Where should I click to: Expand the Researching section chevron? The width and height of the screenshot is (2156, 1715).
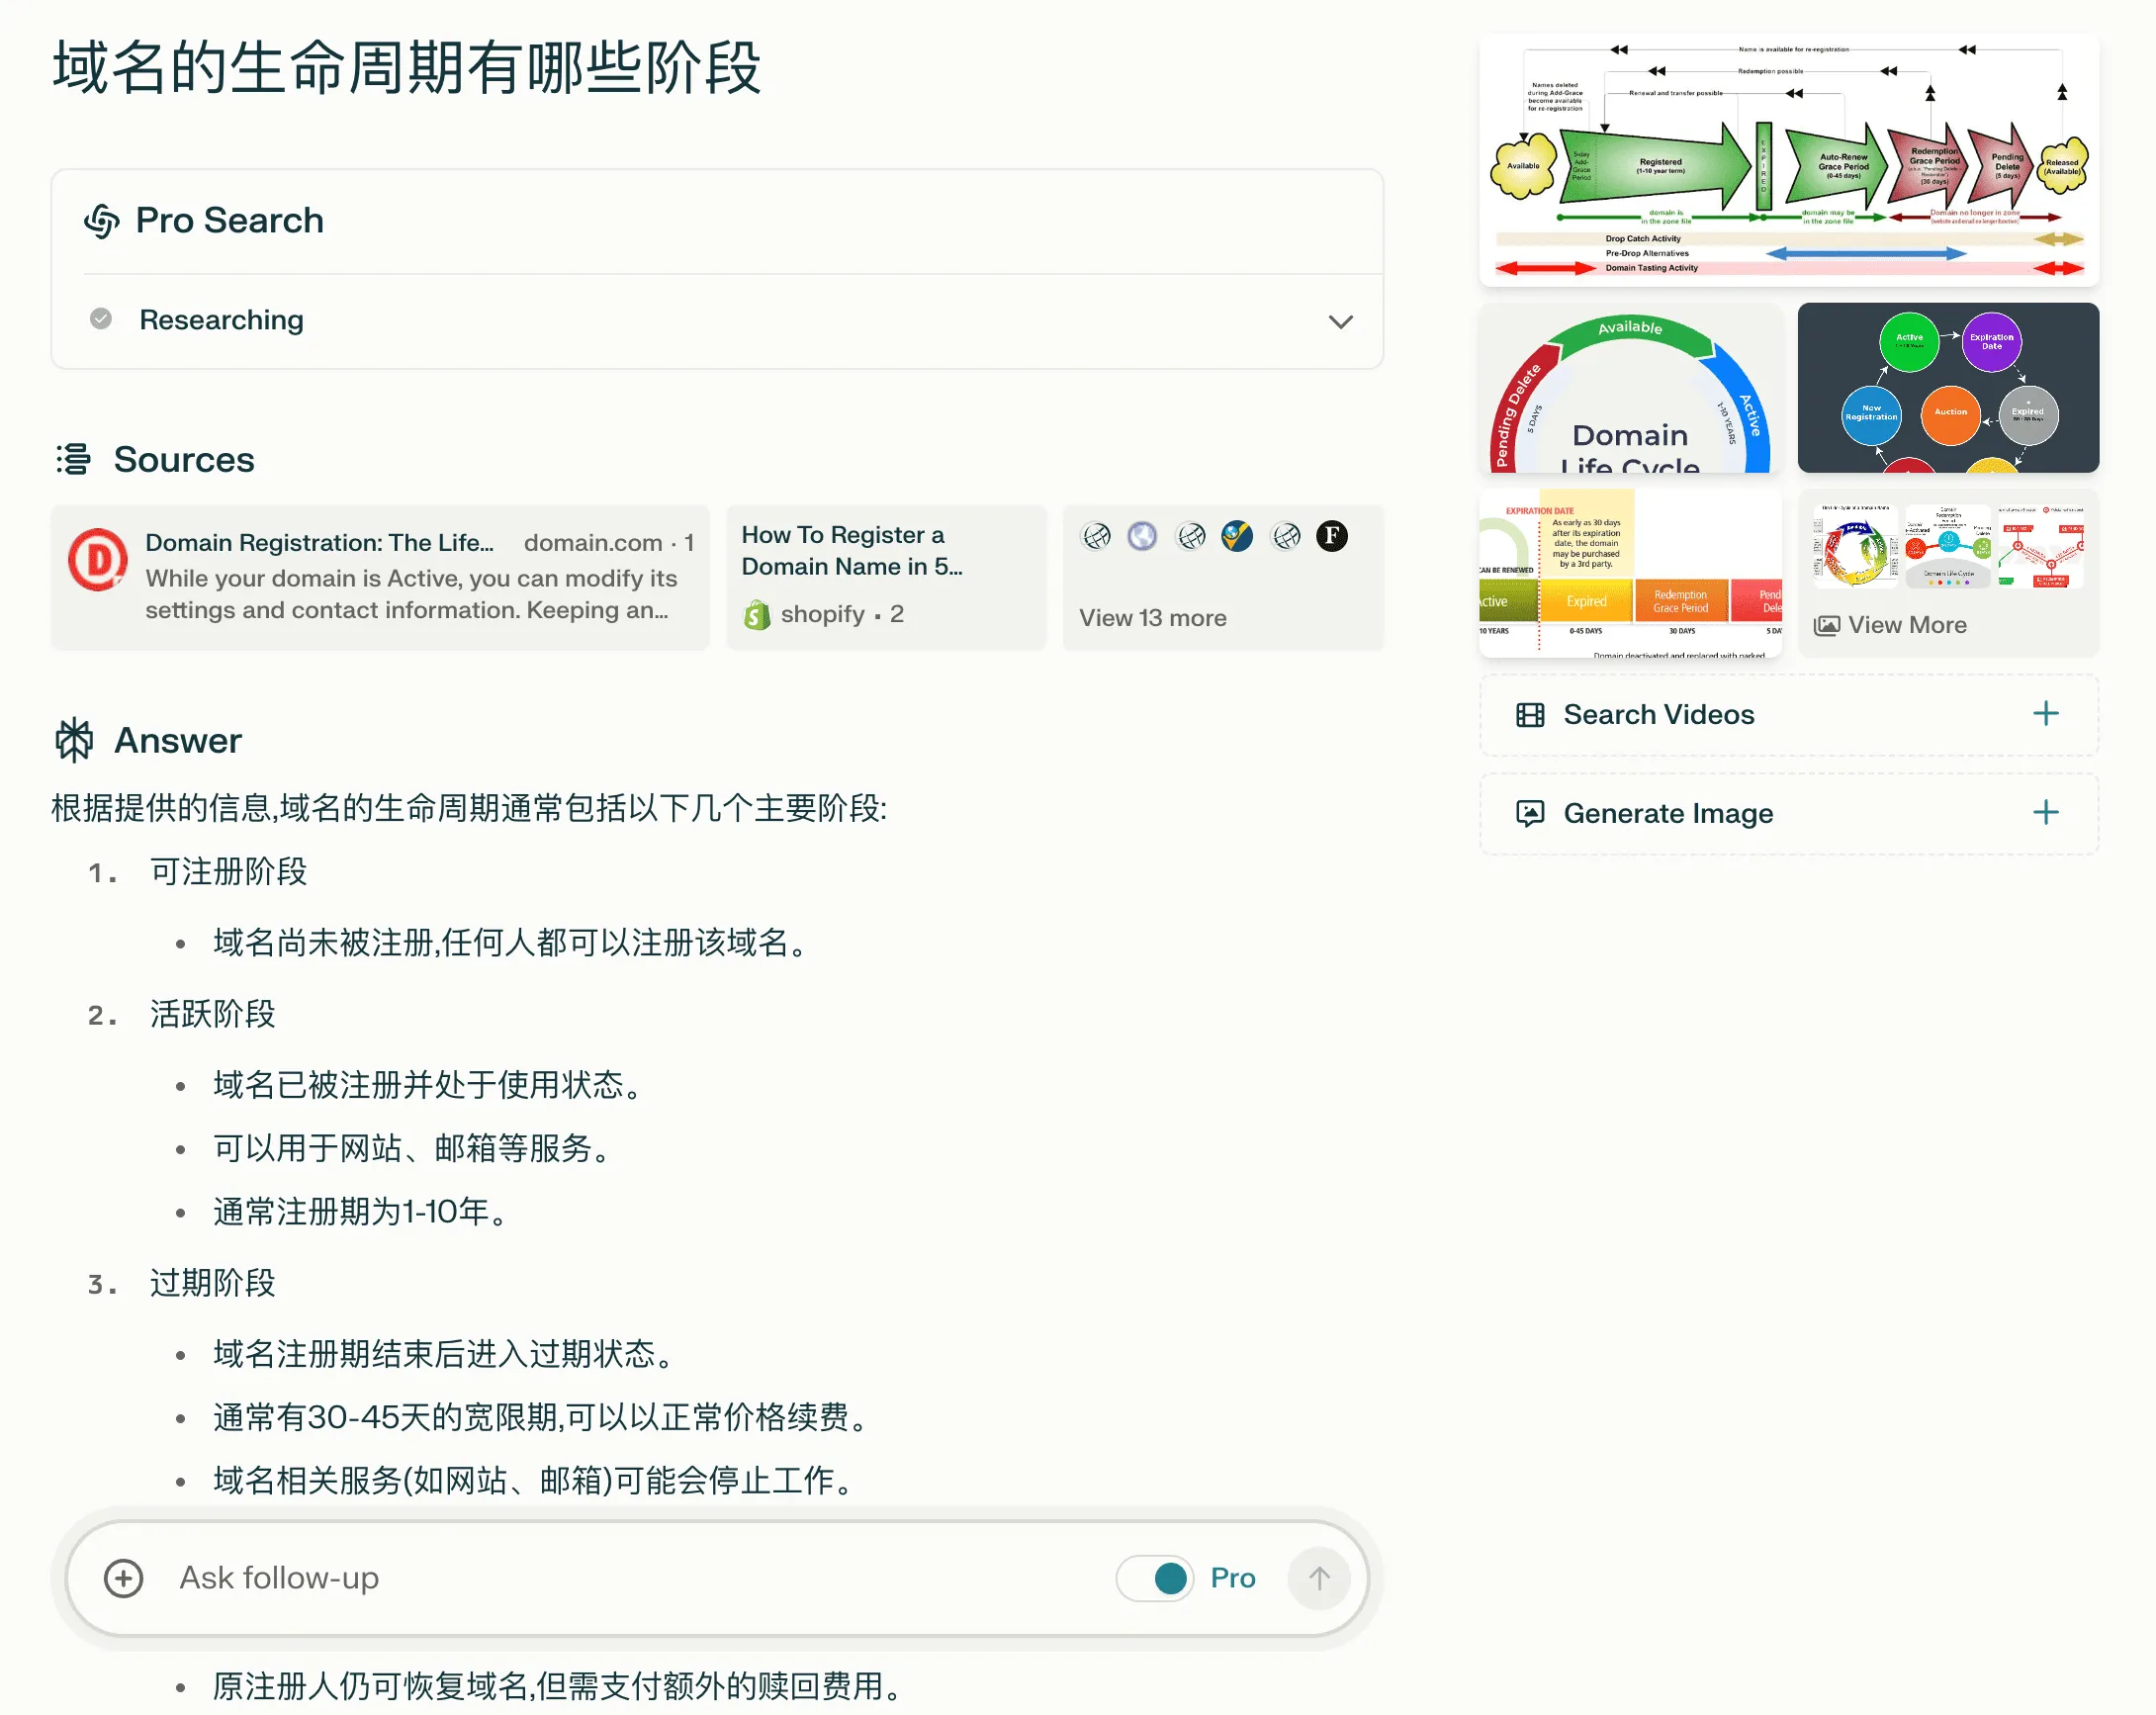pyautogui.click(x=1340, y=321)
